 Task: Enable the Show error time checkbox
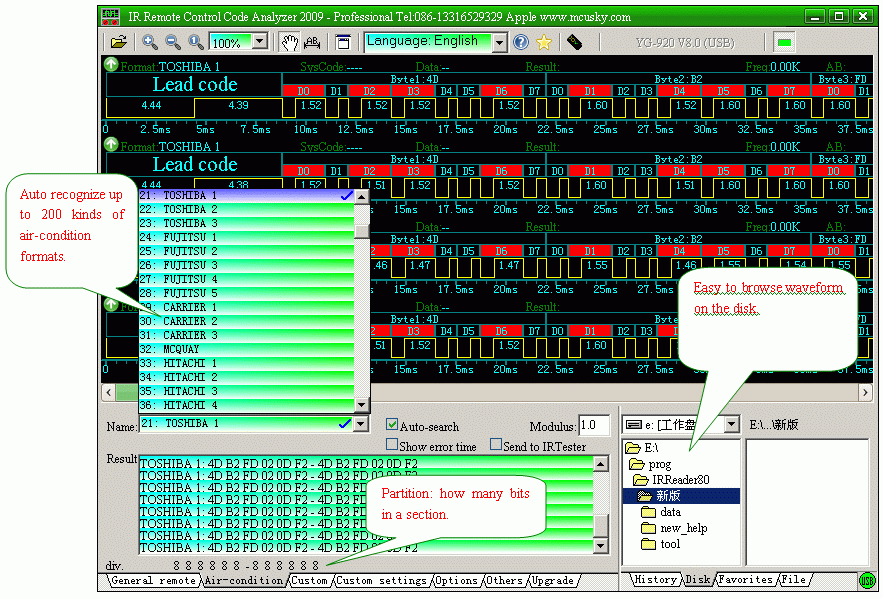pos(392,445)
